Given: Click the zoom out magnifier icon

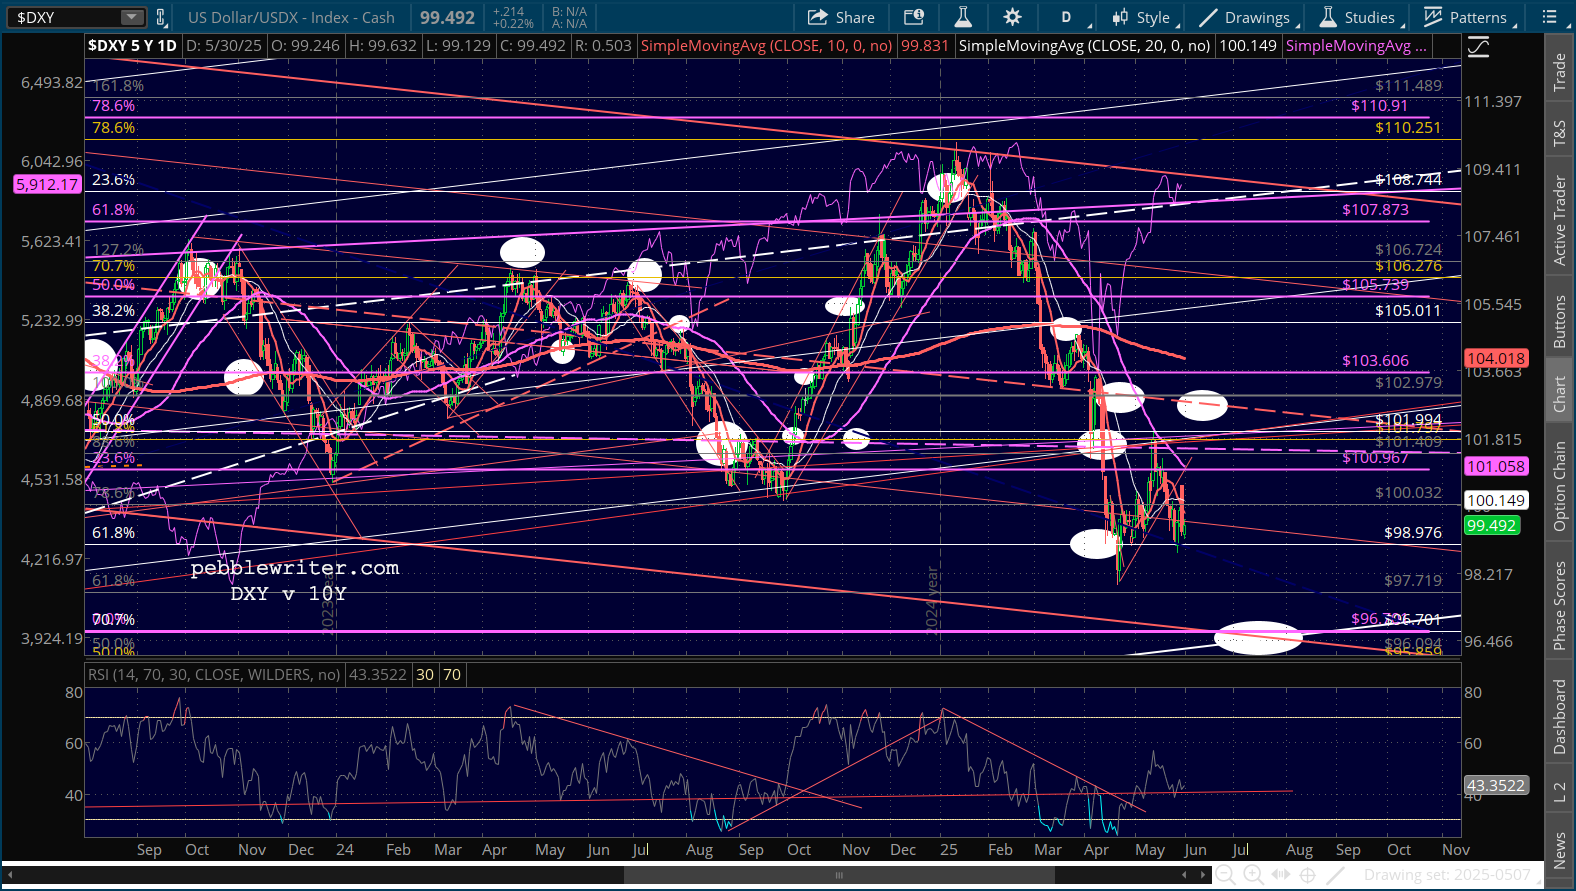Looking at the screenshot, I should (x=1225, y=875).
